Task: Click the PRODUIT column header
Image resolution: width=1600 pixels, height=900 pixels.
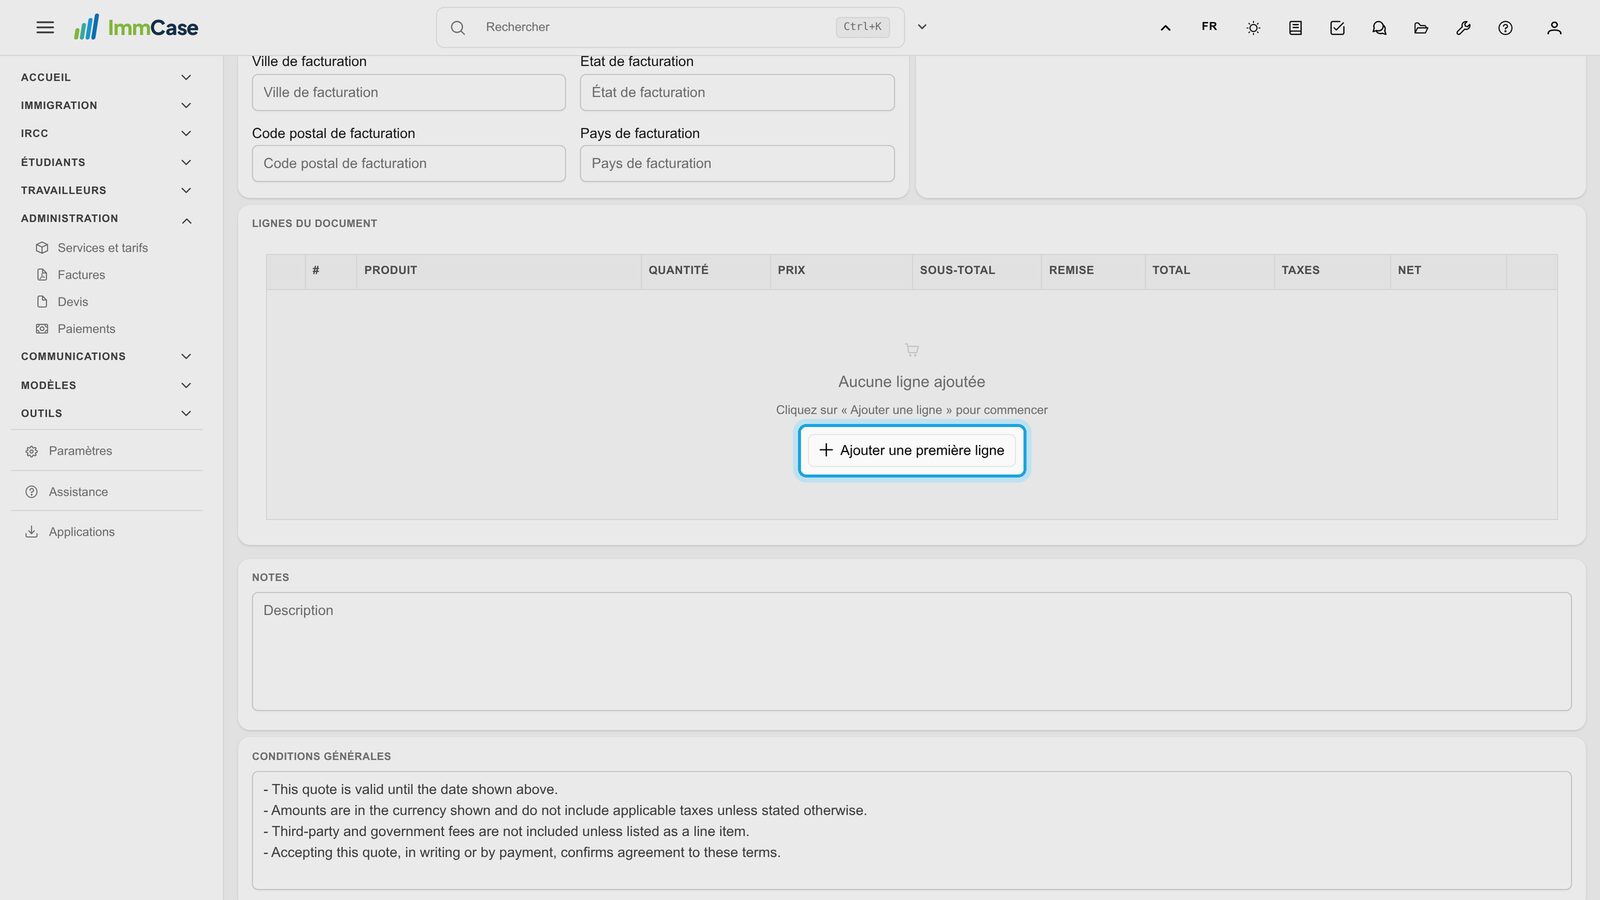Action: coord(498,271)
